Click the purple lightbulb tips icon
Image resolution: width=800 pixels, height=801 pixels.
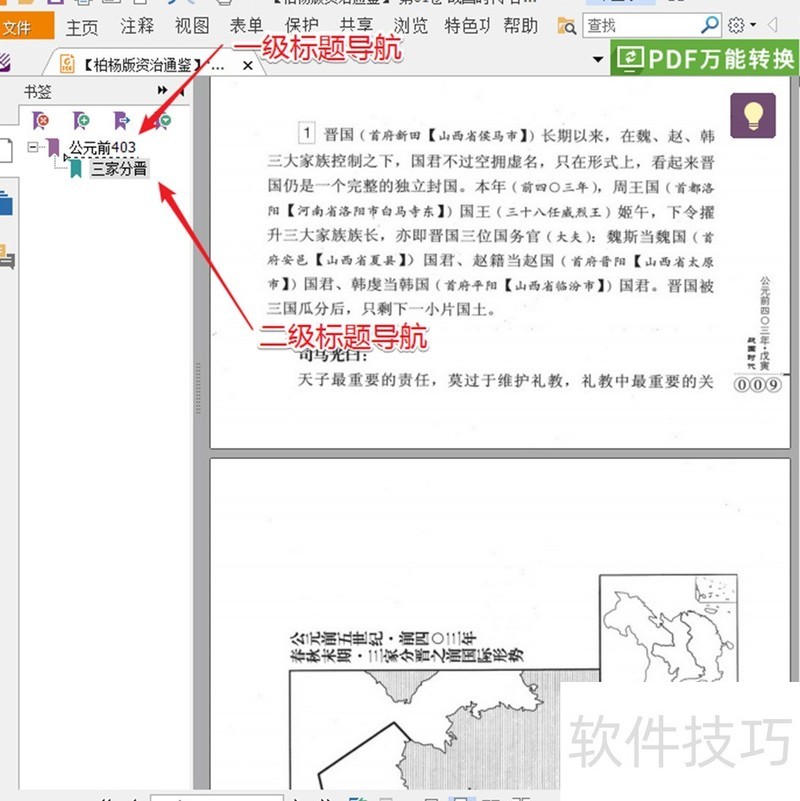coord(753,115)
